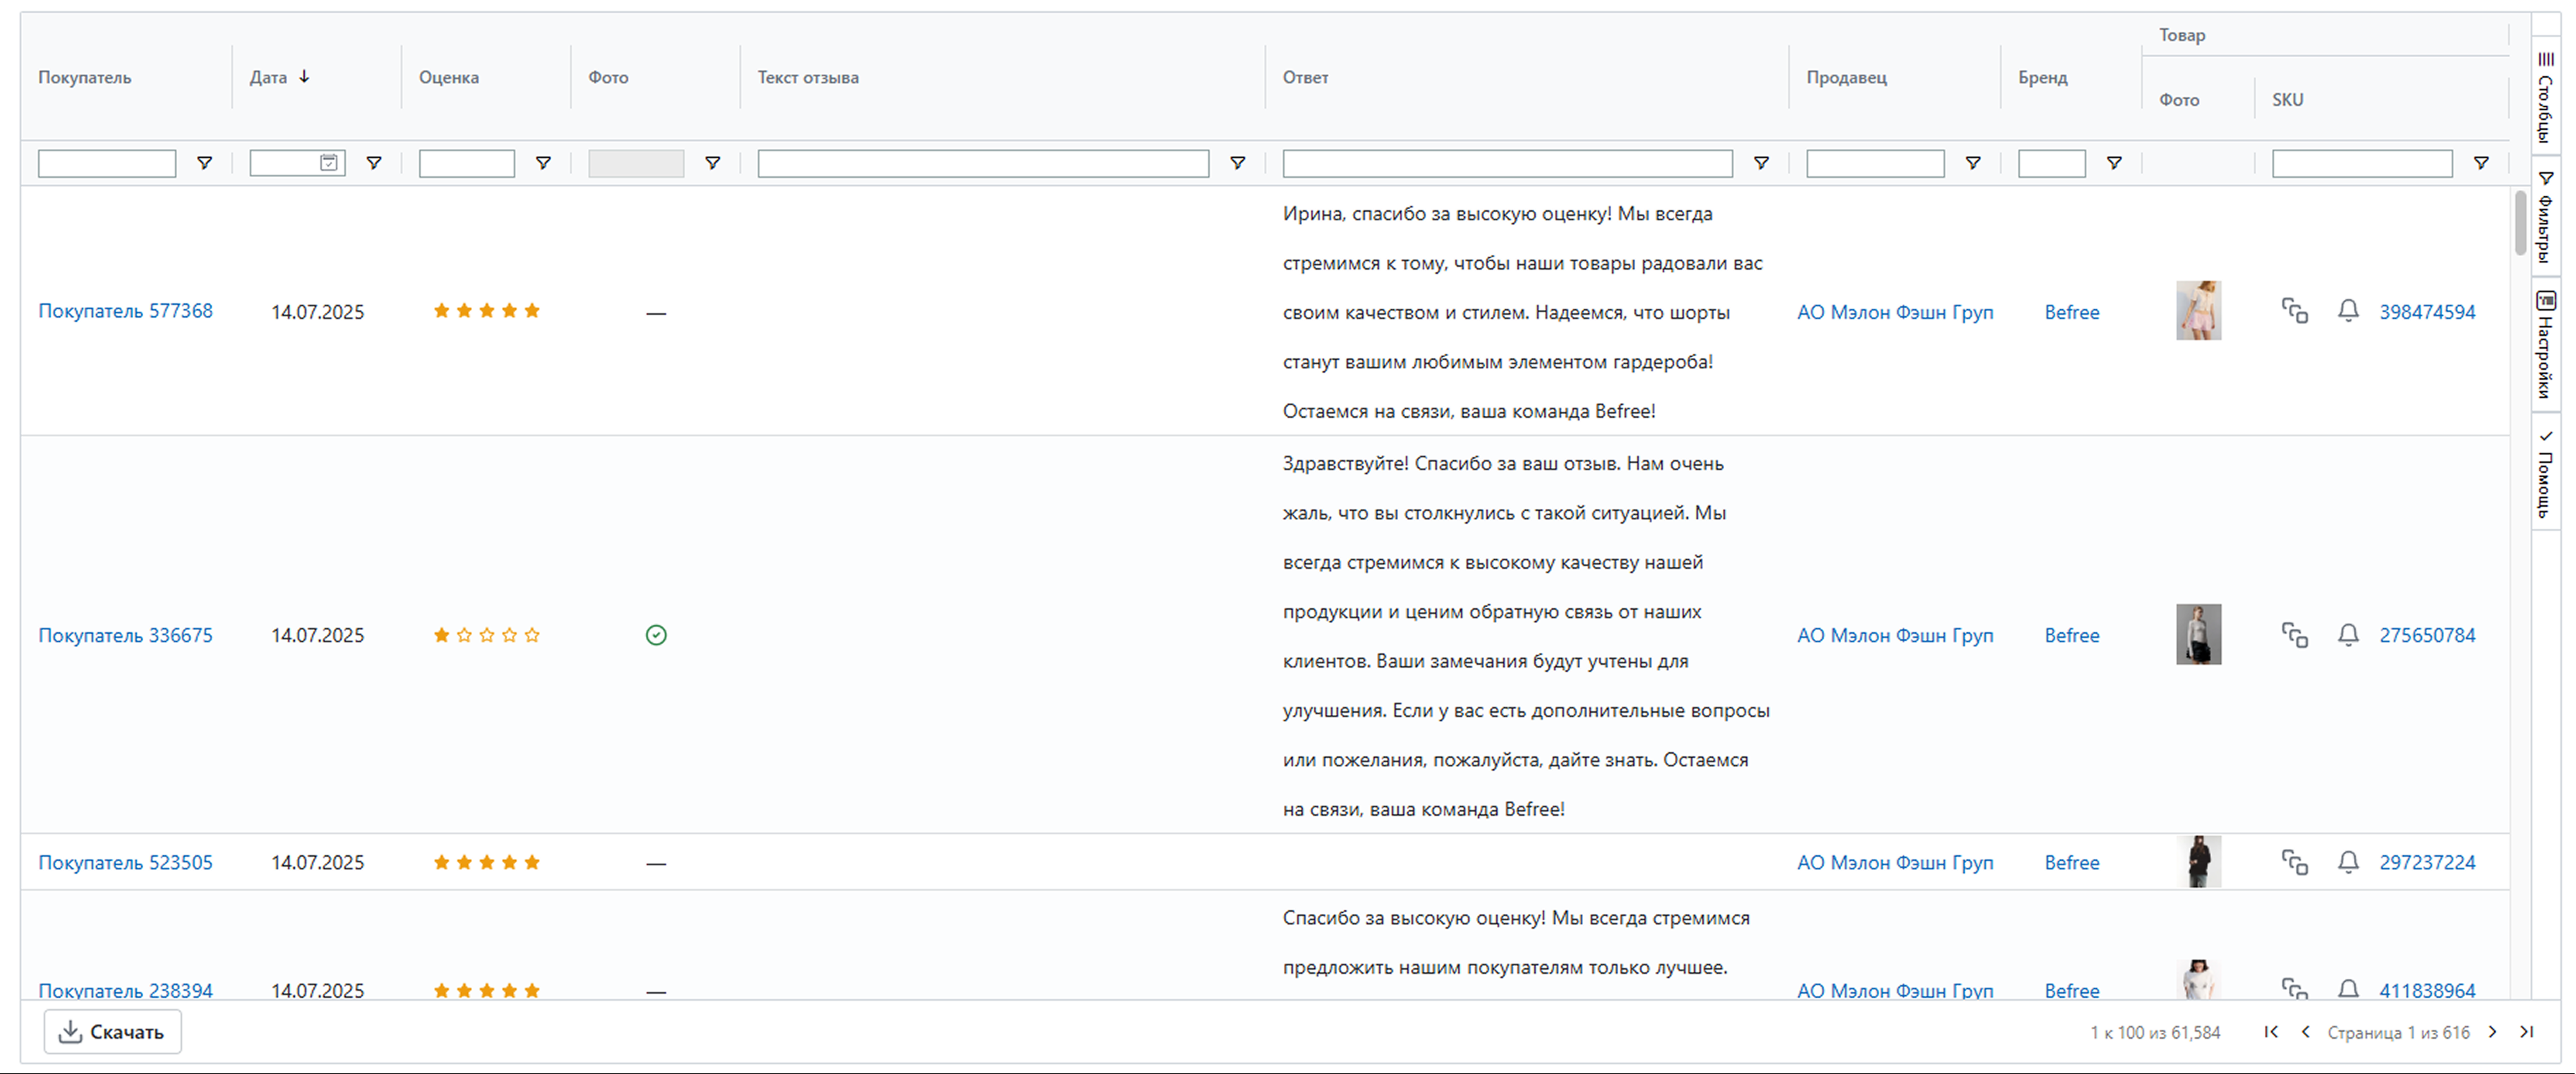Open SKU 275650784 link

click(x=2427, y=635)
